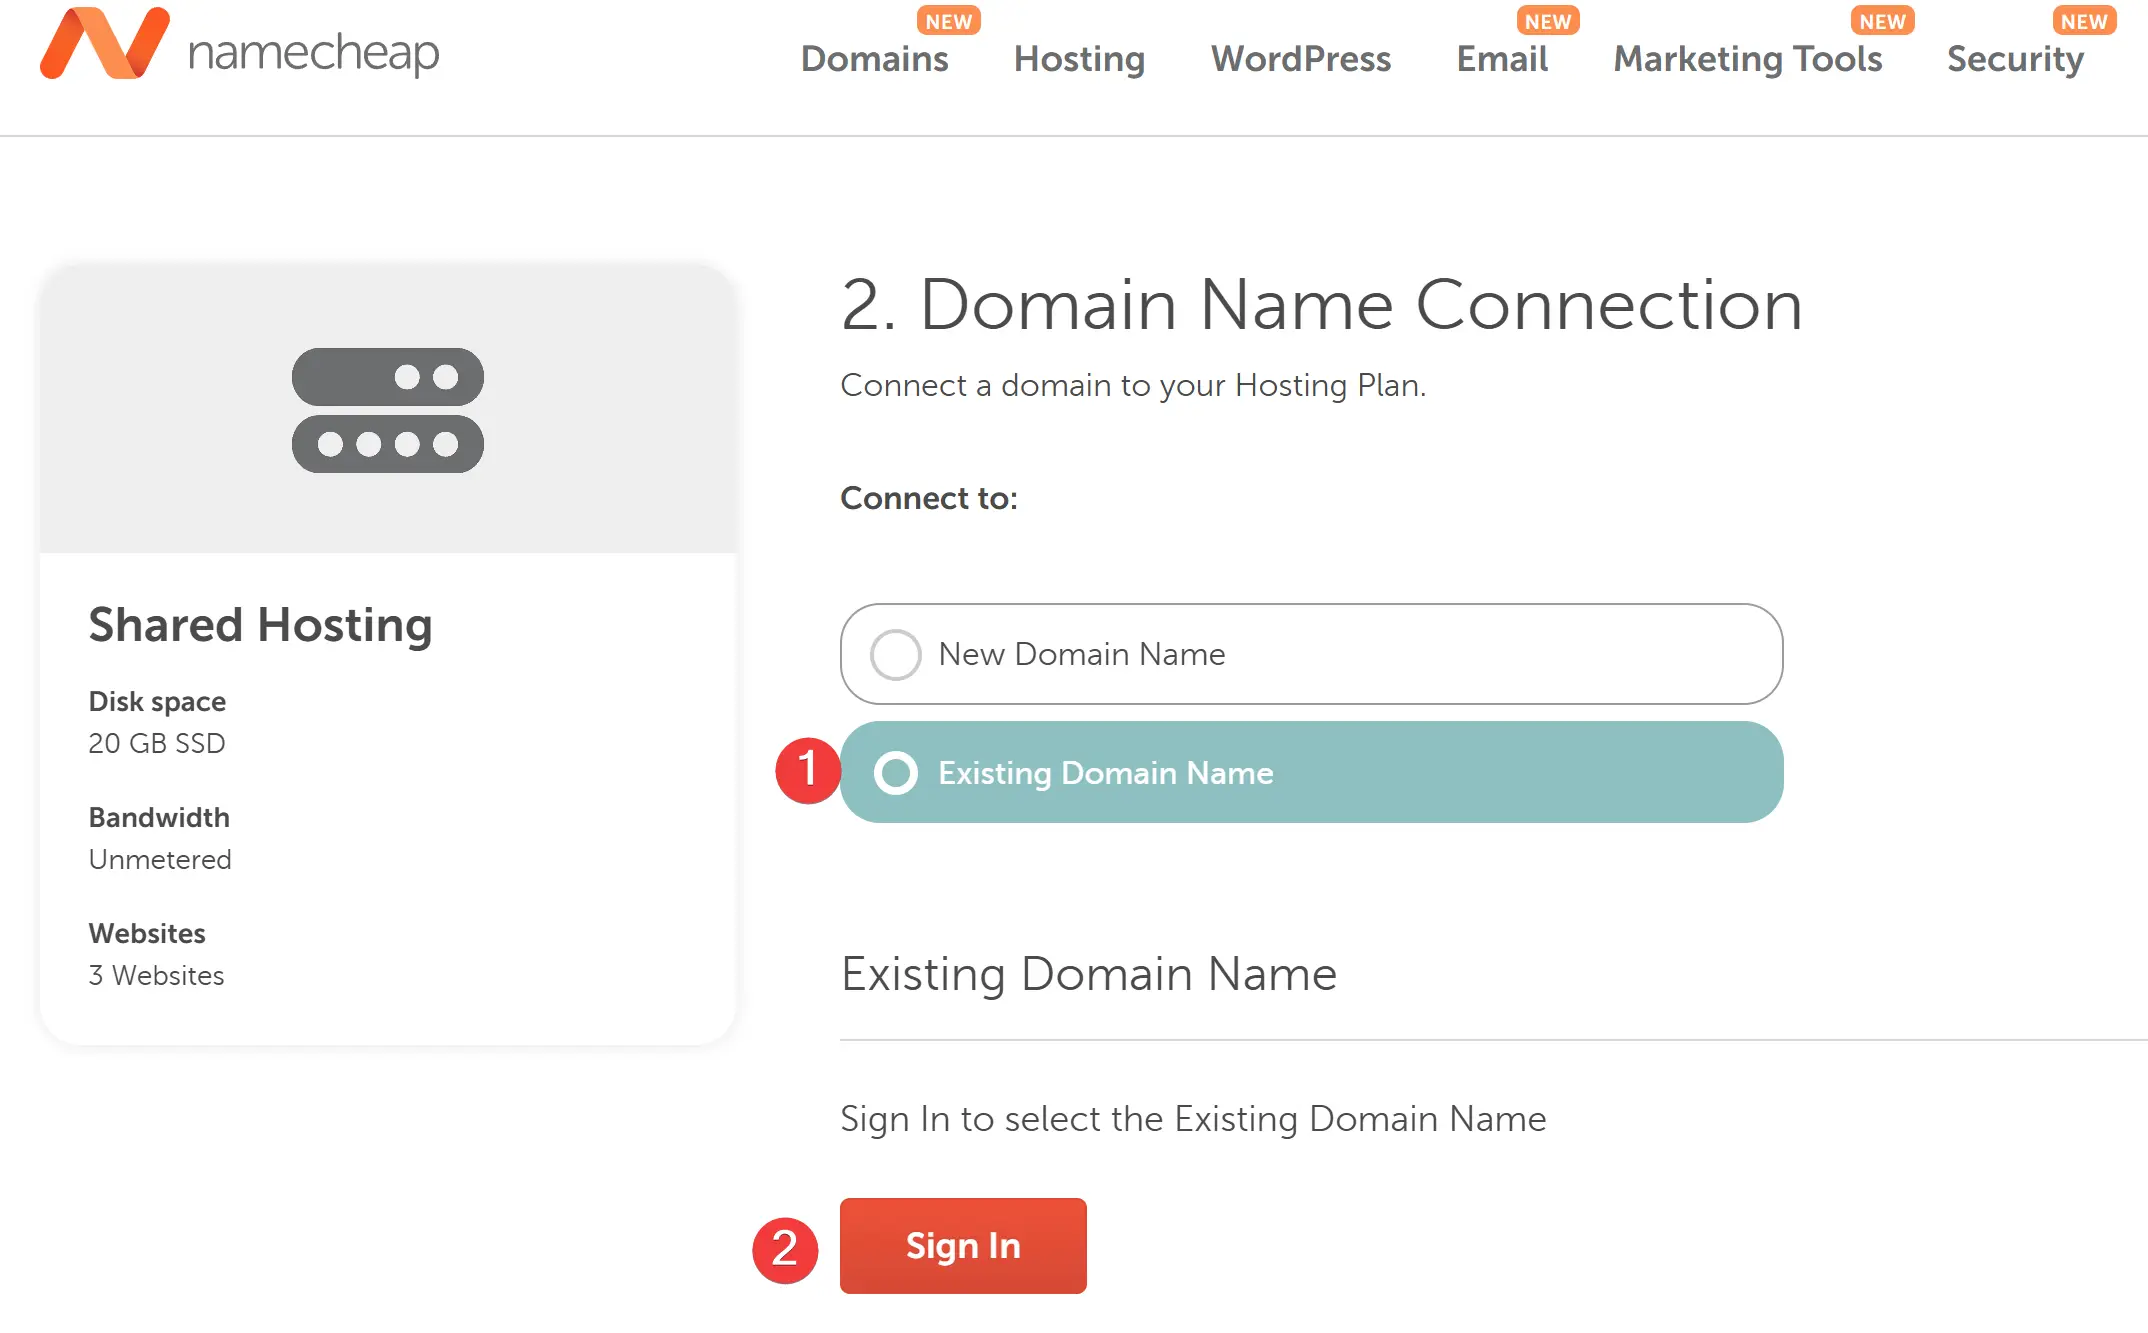2148x1333 pixels.
Task: Click the Namecheap logo icon
Action: [105, 43]
